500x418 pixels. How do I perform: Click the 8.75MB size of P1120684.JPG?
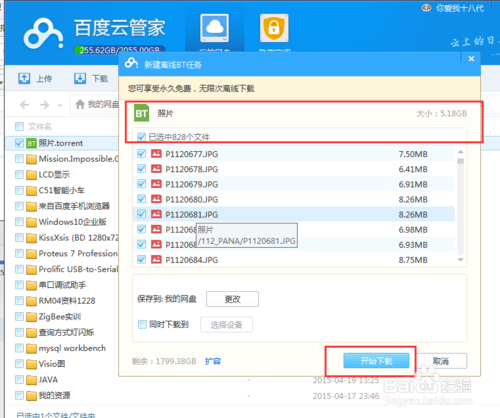pyautogui.click(x=413, y=260)
